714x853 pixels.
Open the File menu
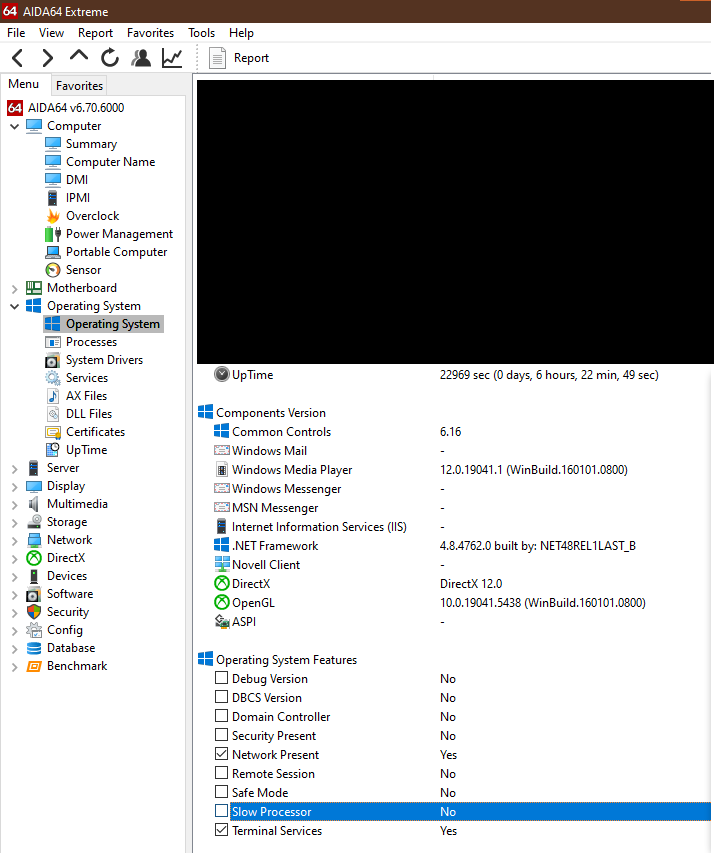click(x=16, y=33)
